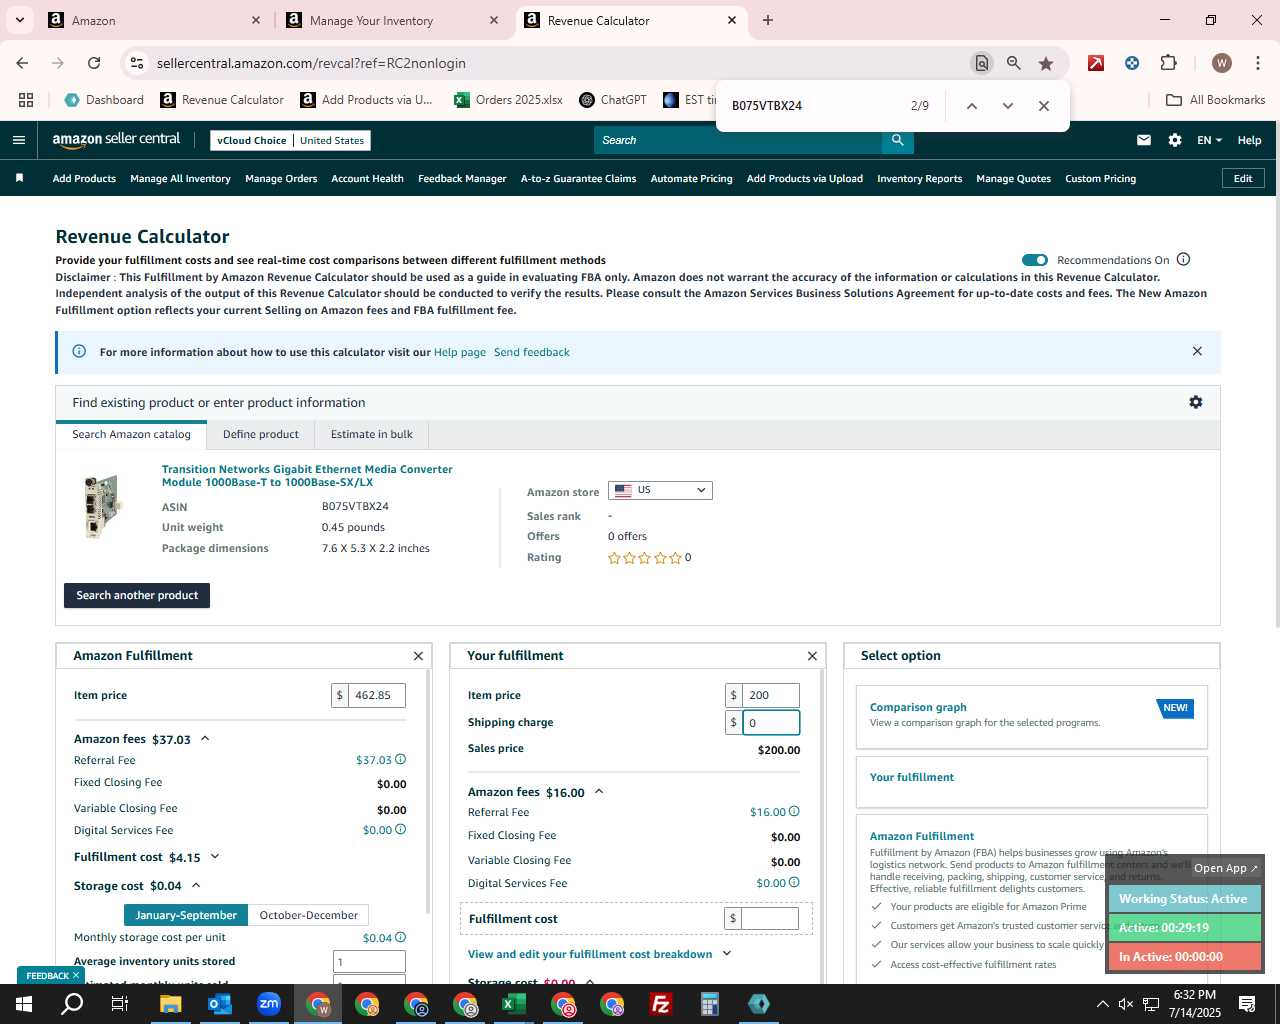The height and width of the screenshot is (1024, 1280).
Task: Select January-September storage period
Action: (x=186, y=915)
